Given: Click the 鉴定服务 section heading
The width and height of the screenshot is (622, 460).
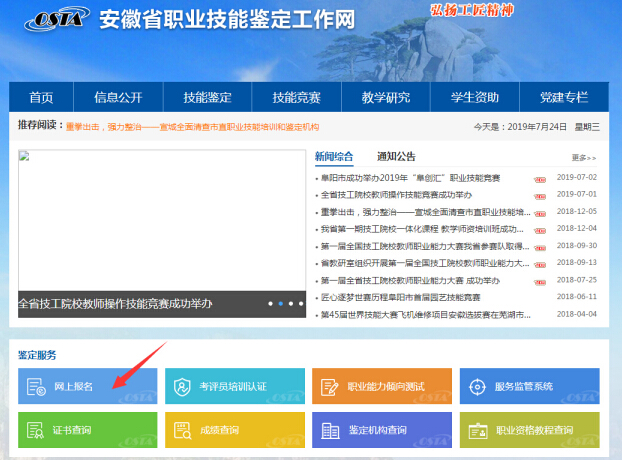Looking at the screenshot, I should click(37, 355).
